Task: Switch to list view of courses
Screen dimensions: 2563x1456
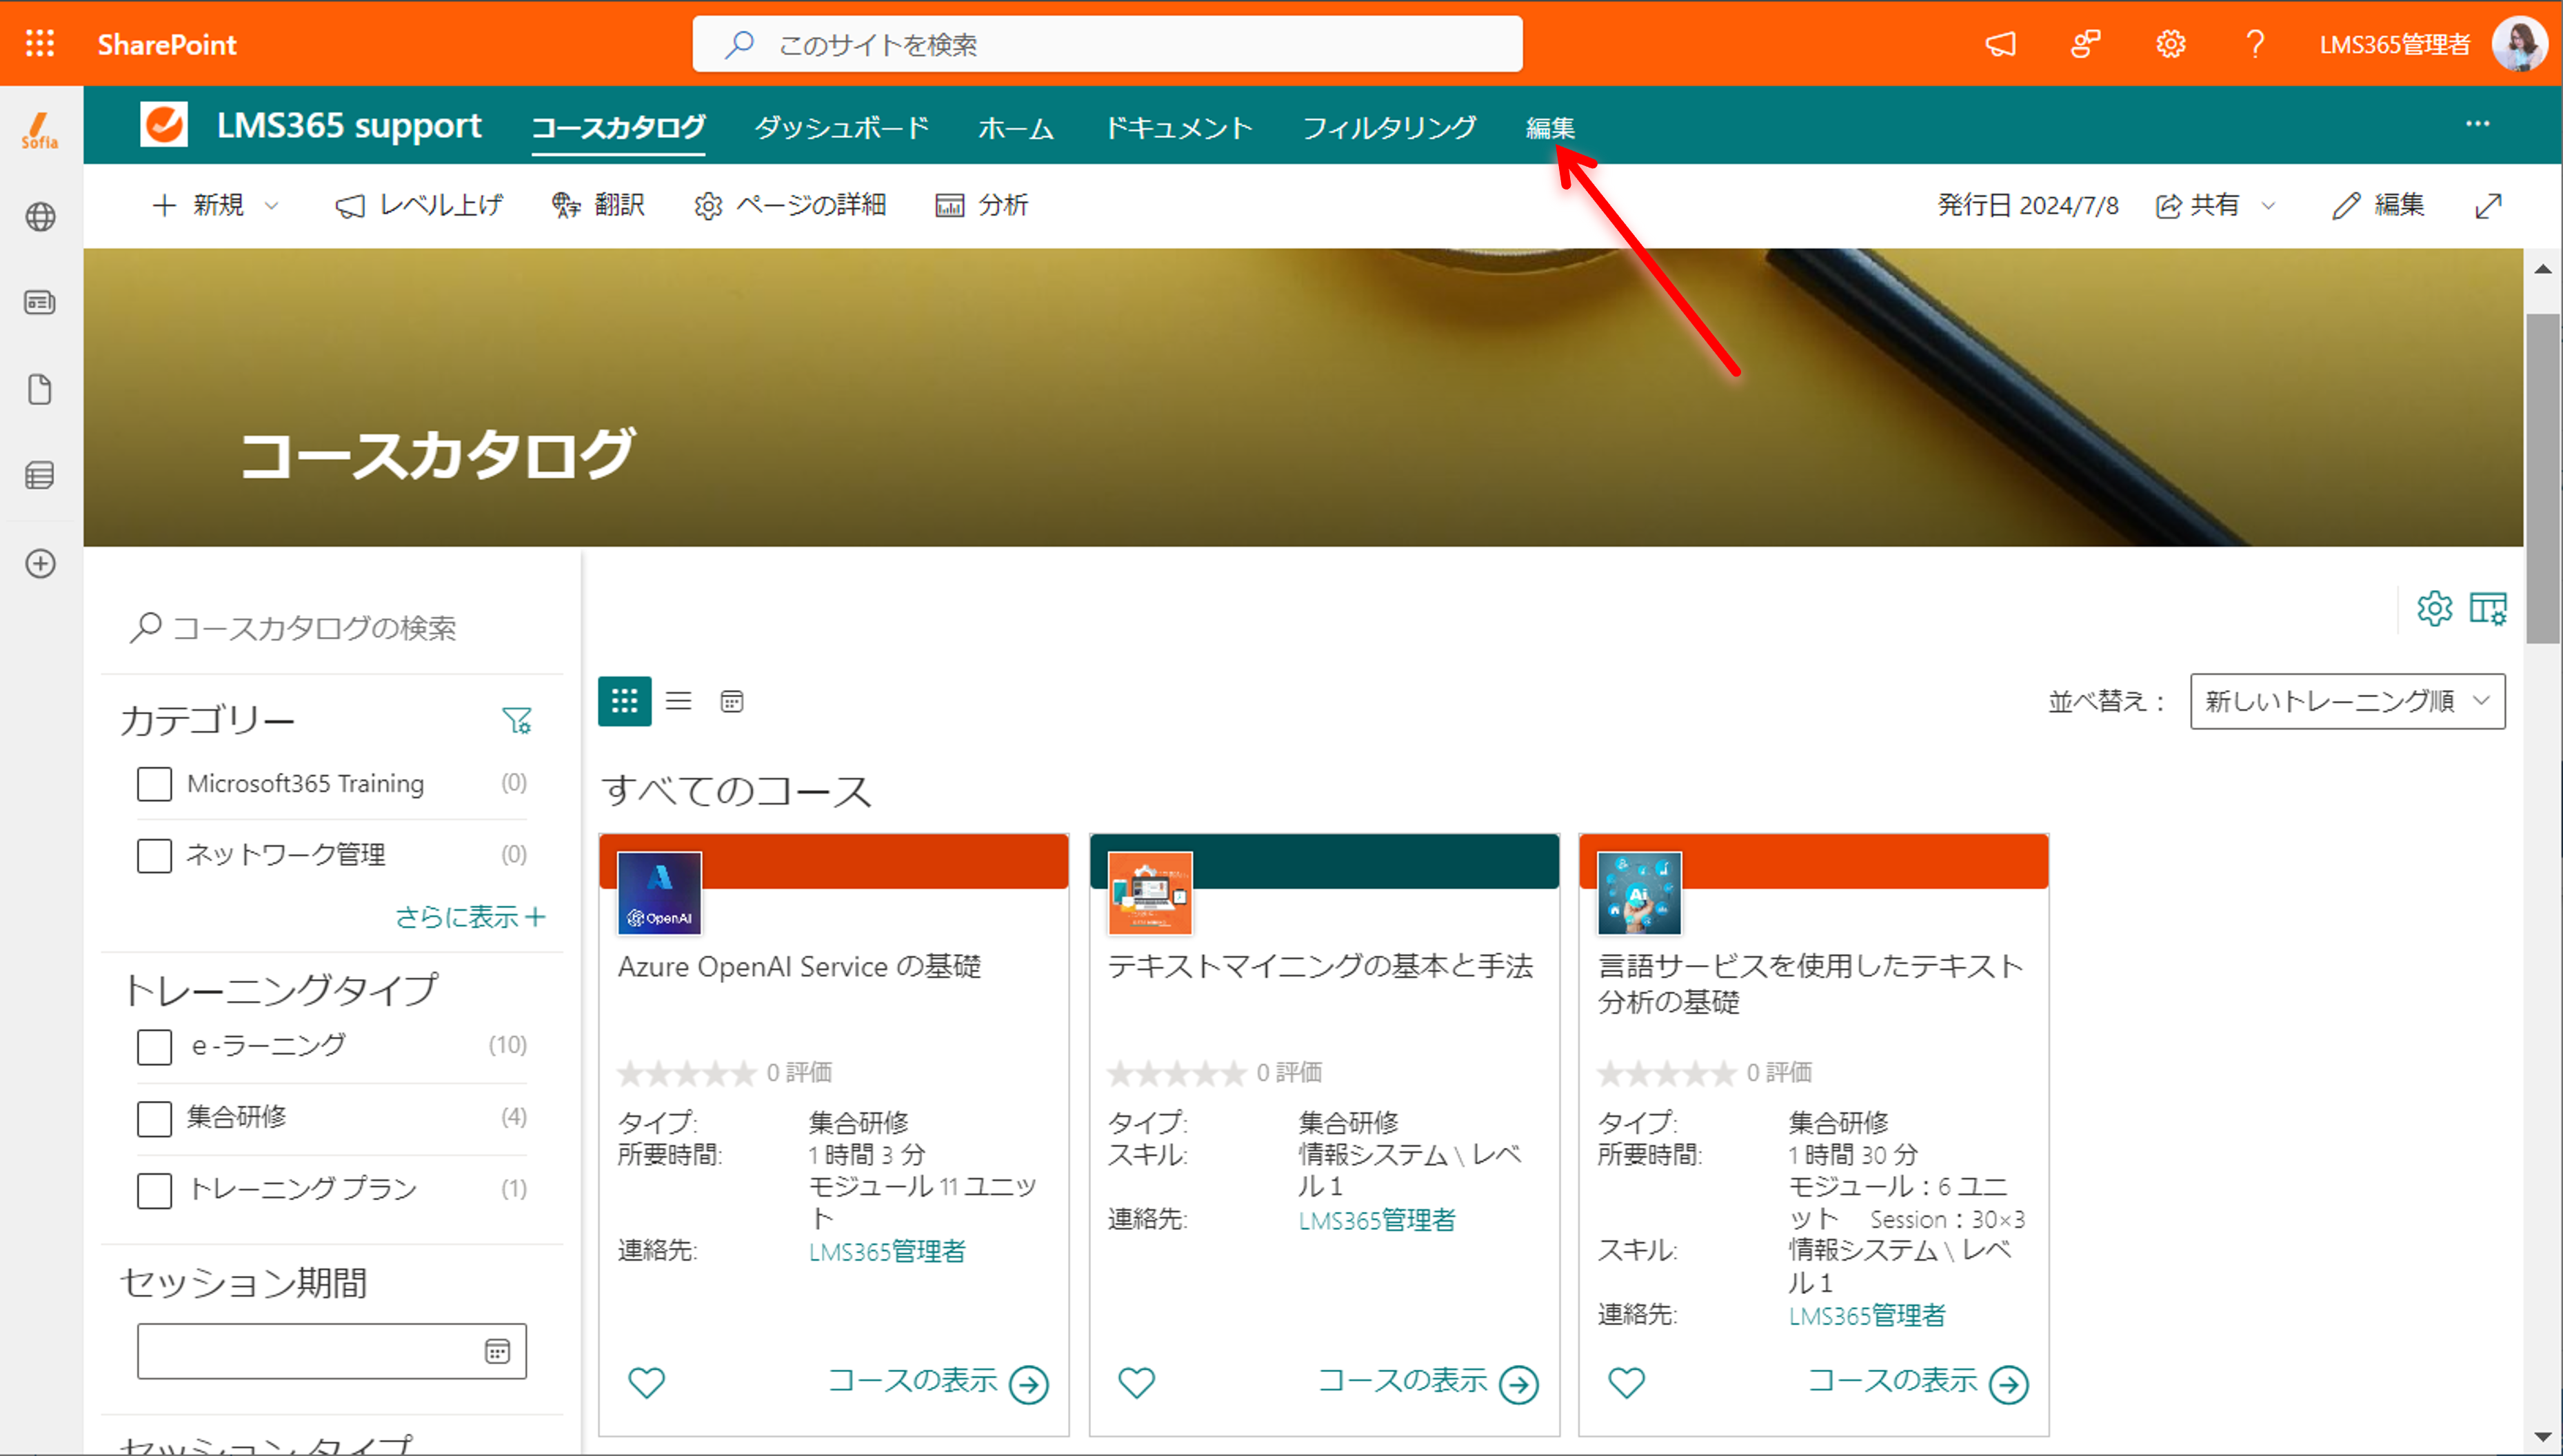Action: tap(679, 701)
